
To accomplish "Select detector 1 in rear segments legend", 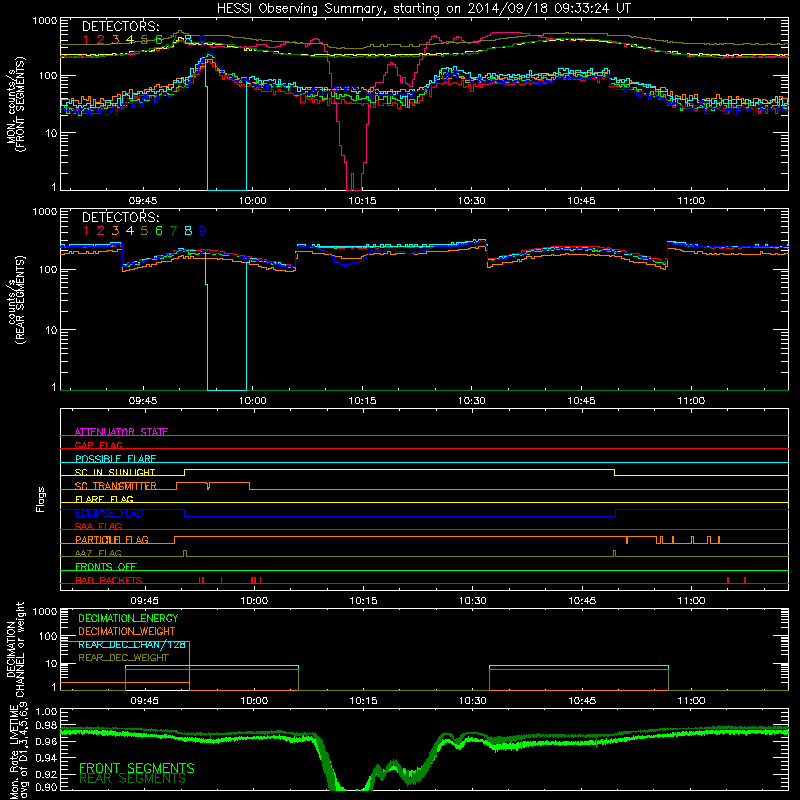I will [x=86, y=231].
